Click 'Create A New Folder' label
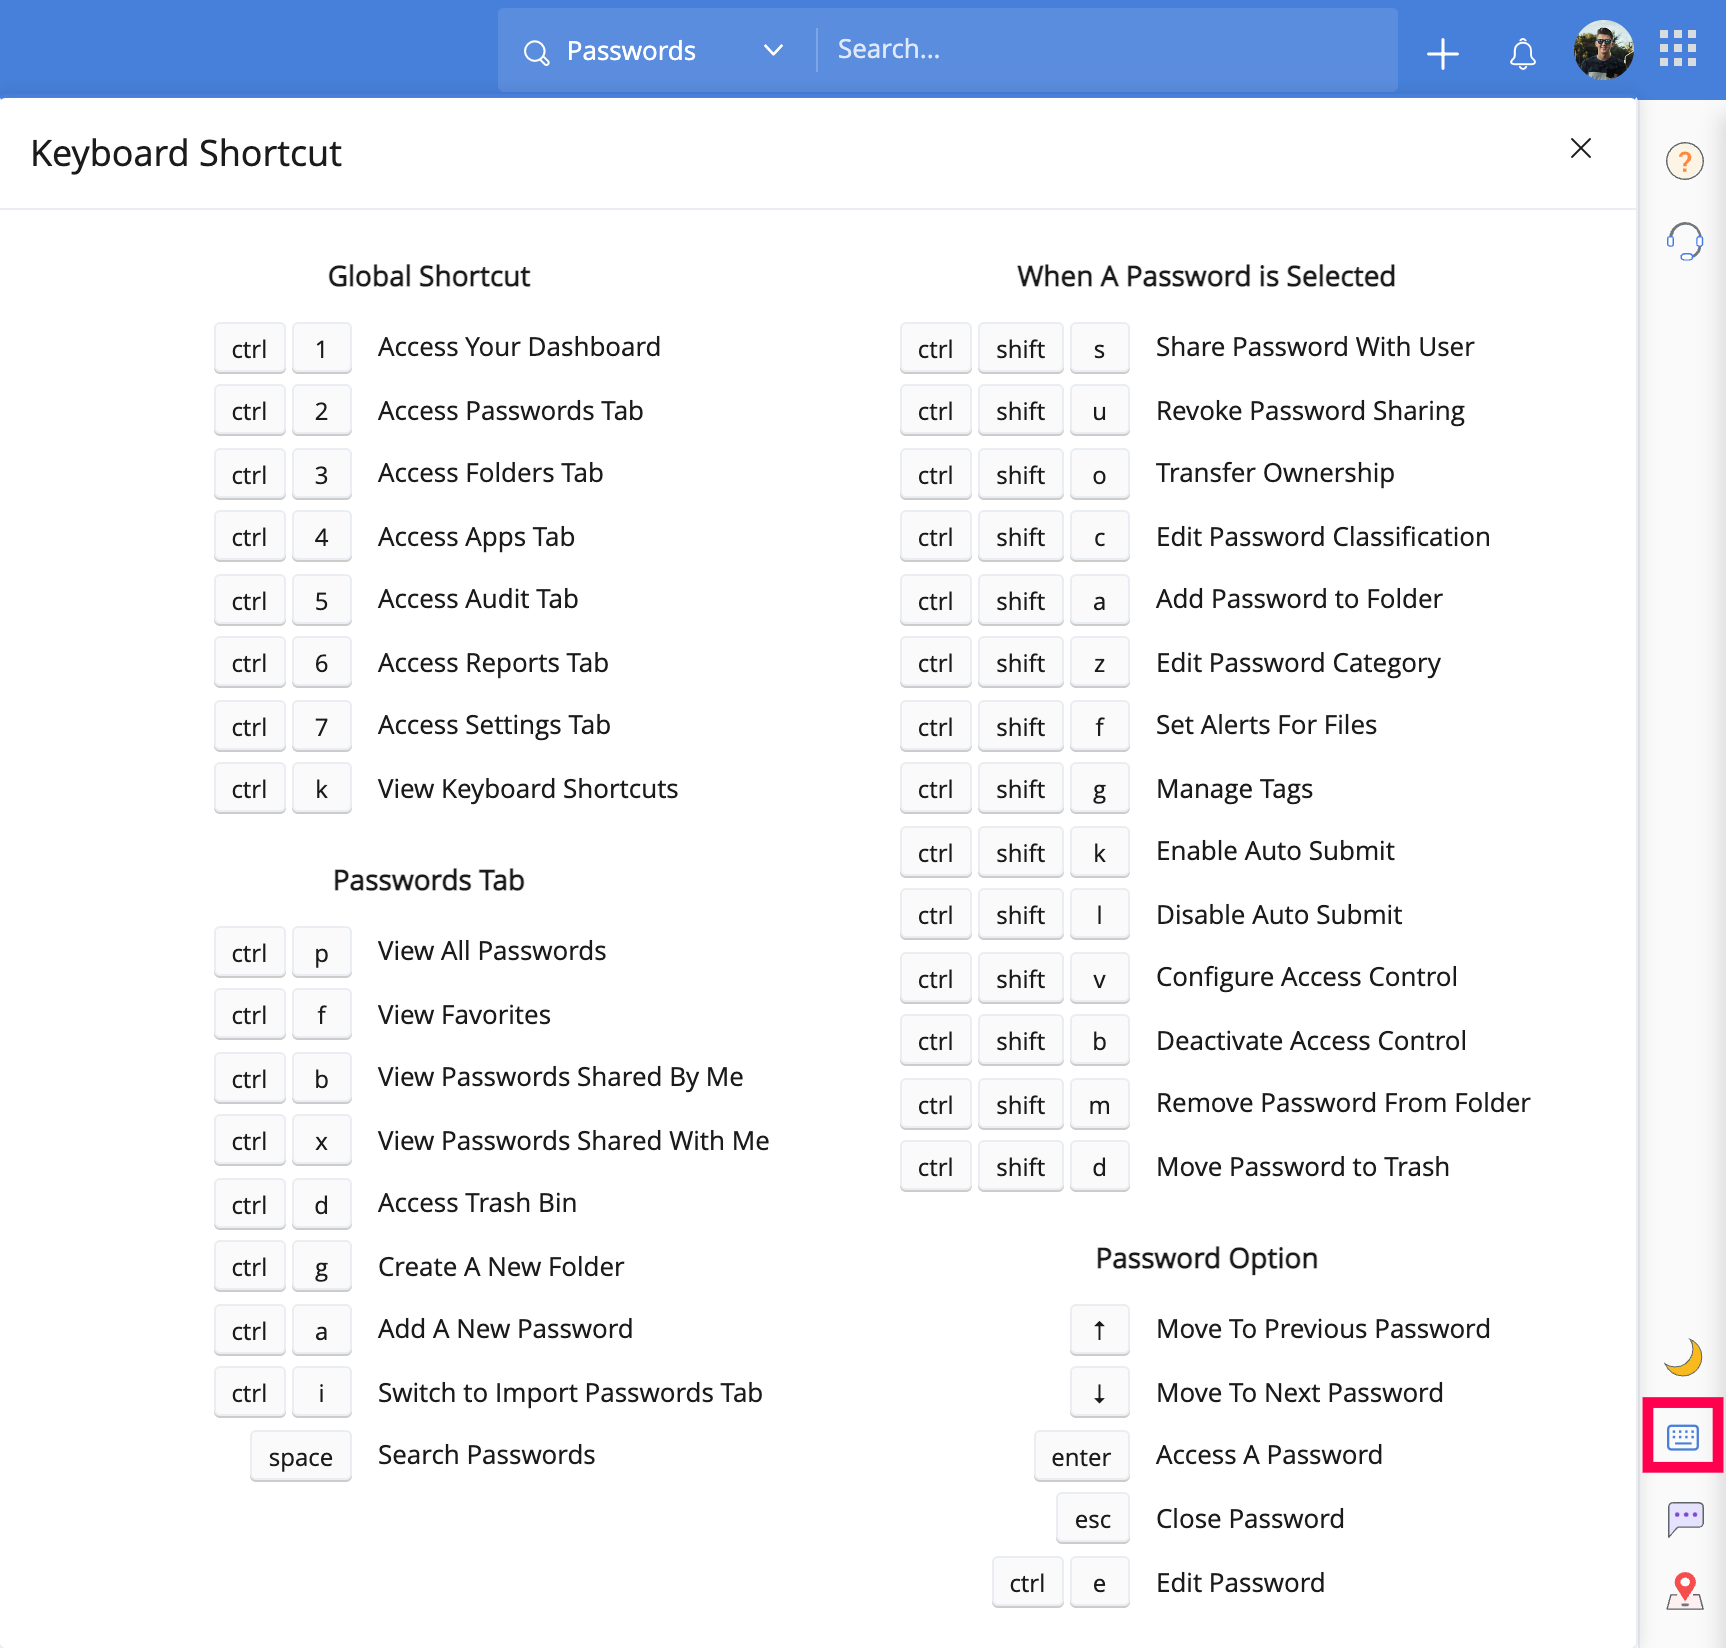 coord(501,1267)
